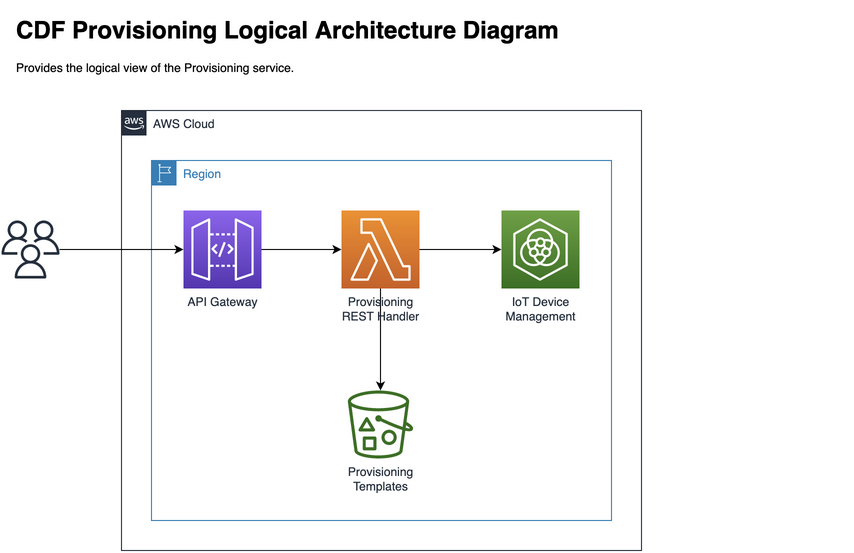The width and height of the screenshot is (854, 553).
Task: Click the 'AWS Cloud' label
Action: tap(184, 124)
